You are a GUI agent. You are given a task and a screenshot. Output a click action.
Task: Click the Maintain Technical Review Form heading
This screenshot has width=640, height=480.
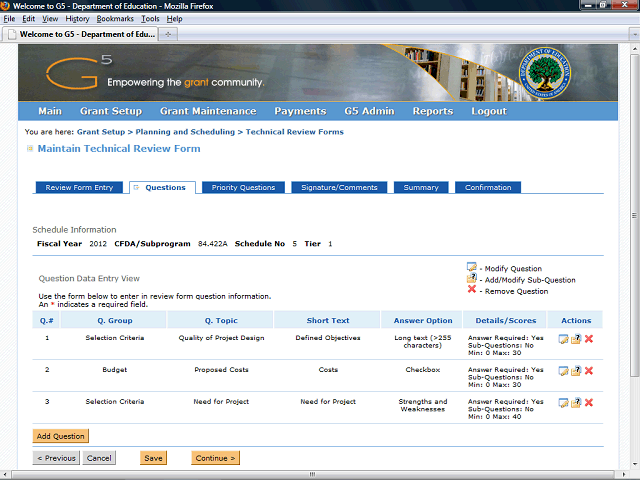(119, 149)
